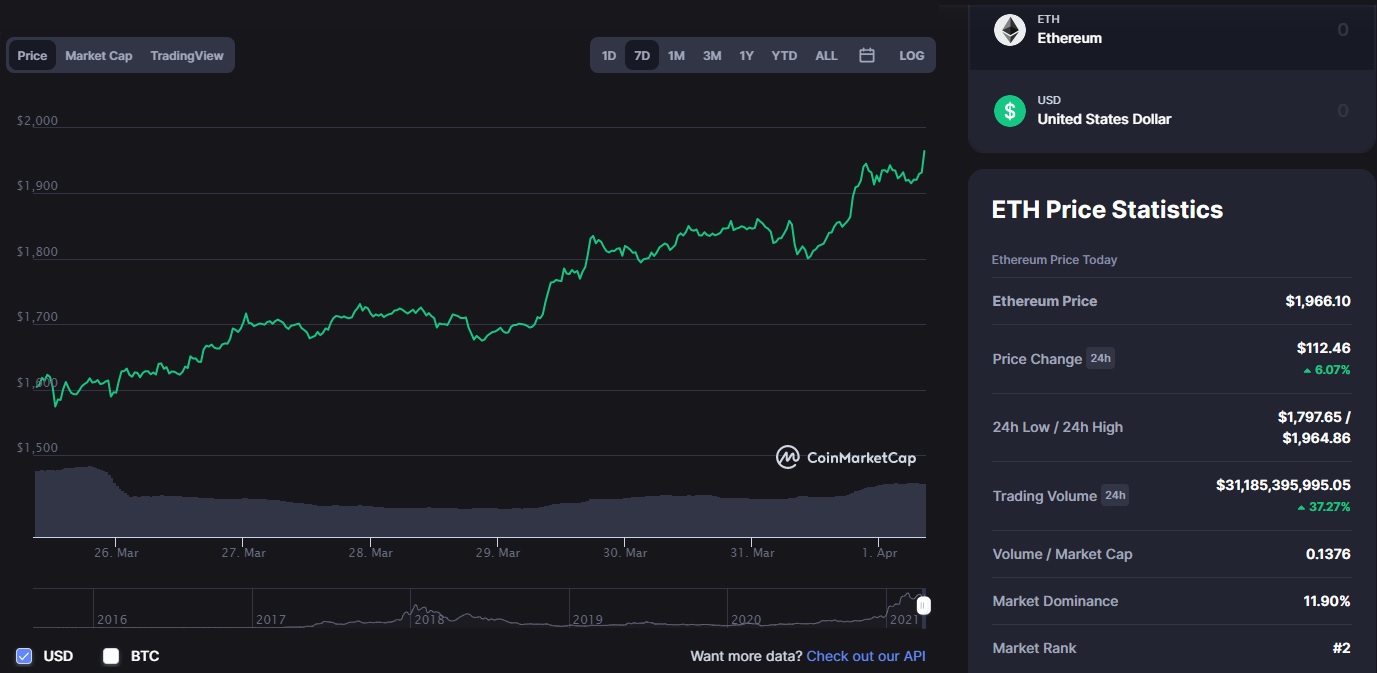Select the 1D time range
The image size is (1377, 673).
(x=609, y=56)
